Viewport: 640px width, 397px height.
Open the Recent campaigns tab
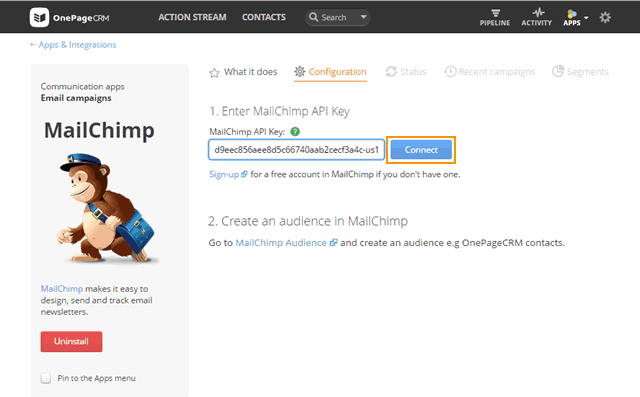[490, 72]
